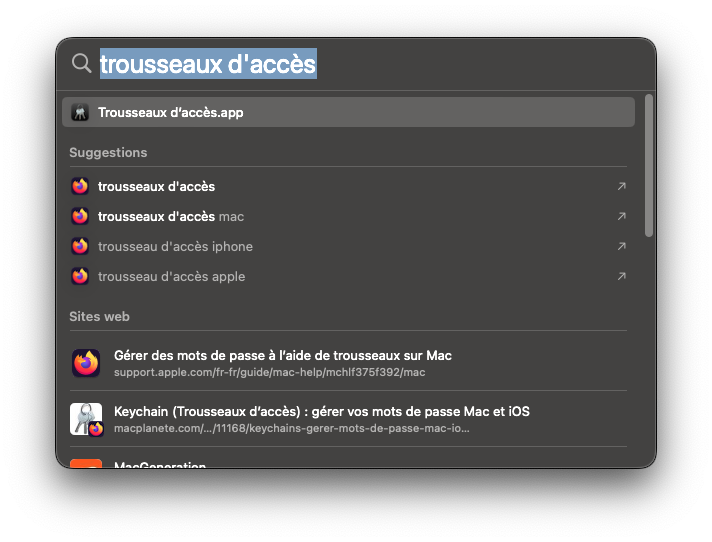Open arrow for "trousseau d'accès apple" suggestion

(621, 276)
